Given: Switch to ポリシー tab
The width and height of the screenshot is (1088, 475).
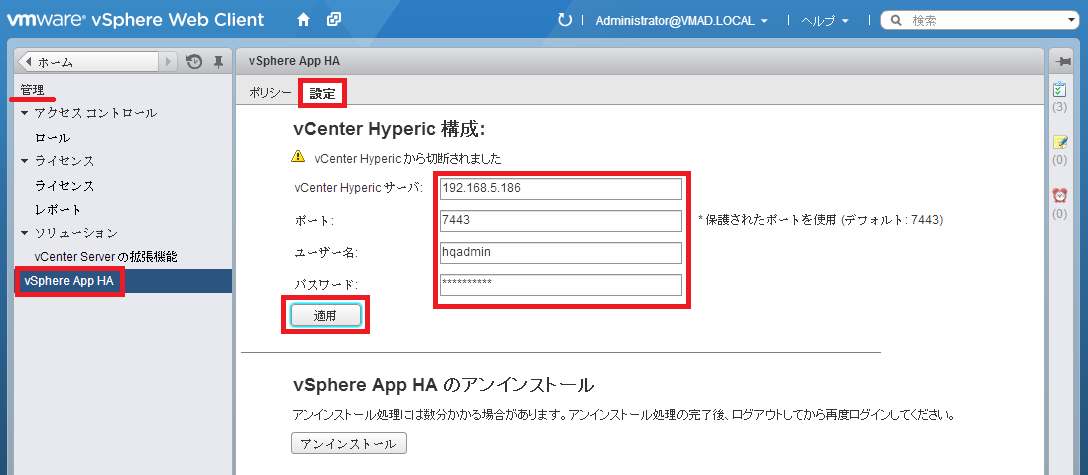Looking at the screenshot, I should [271, 94].
